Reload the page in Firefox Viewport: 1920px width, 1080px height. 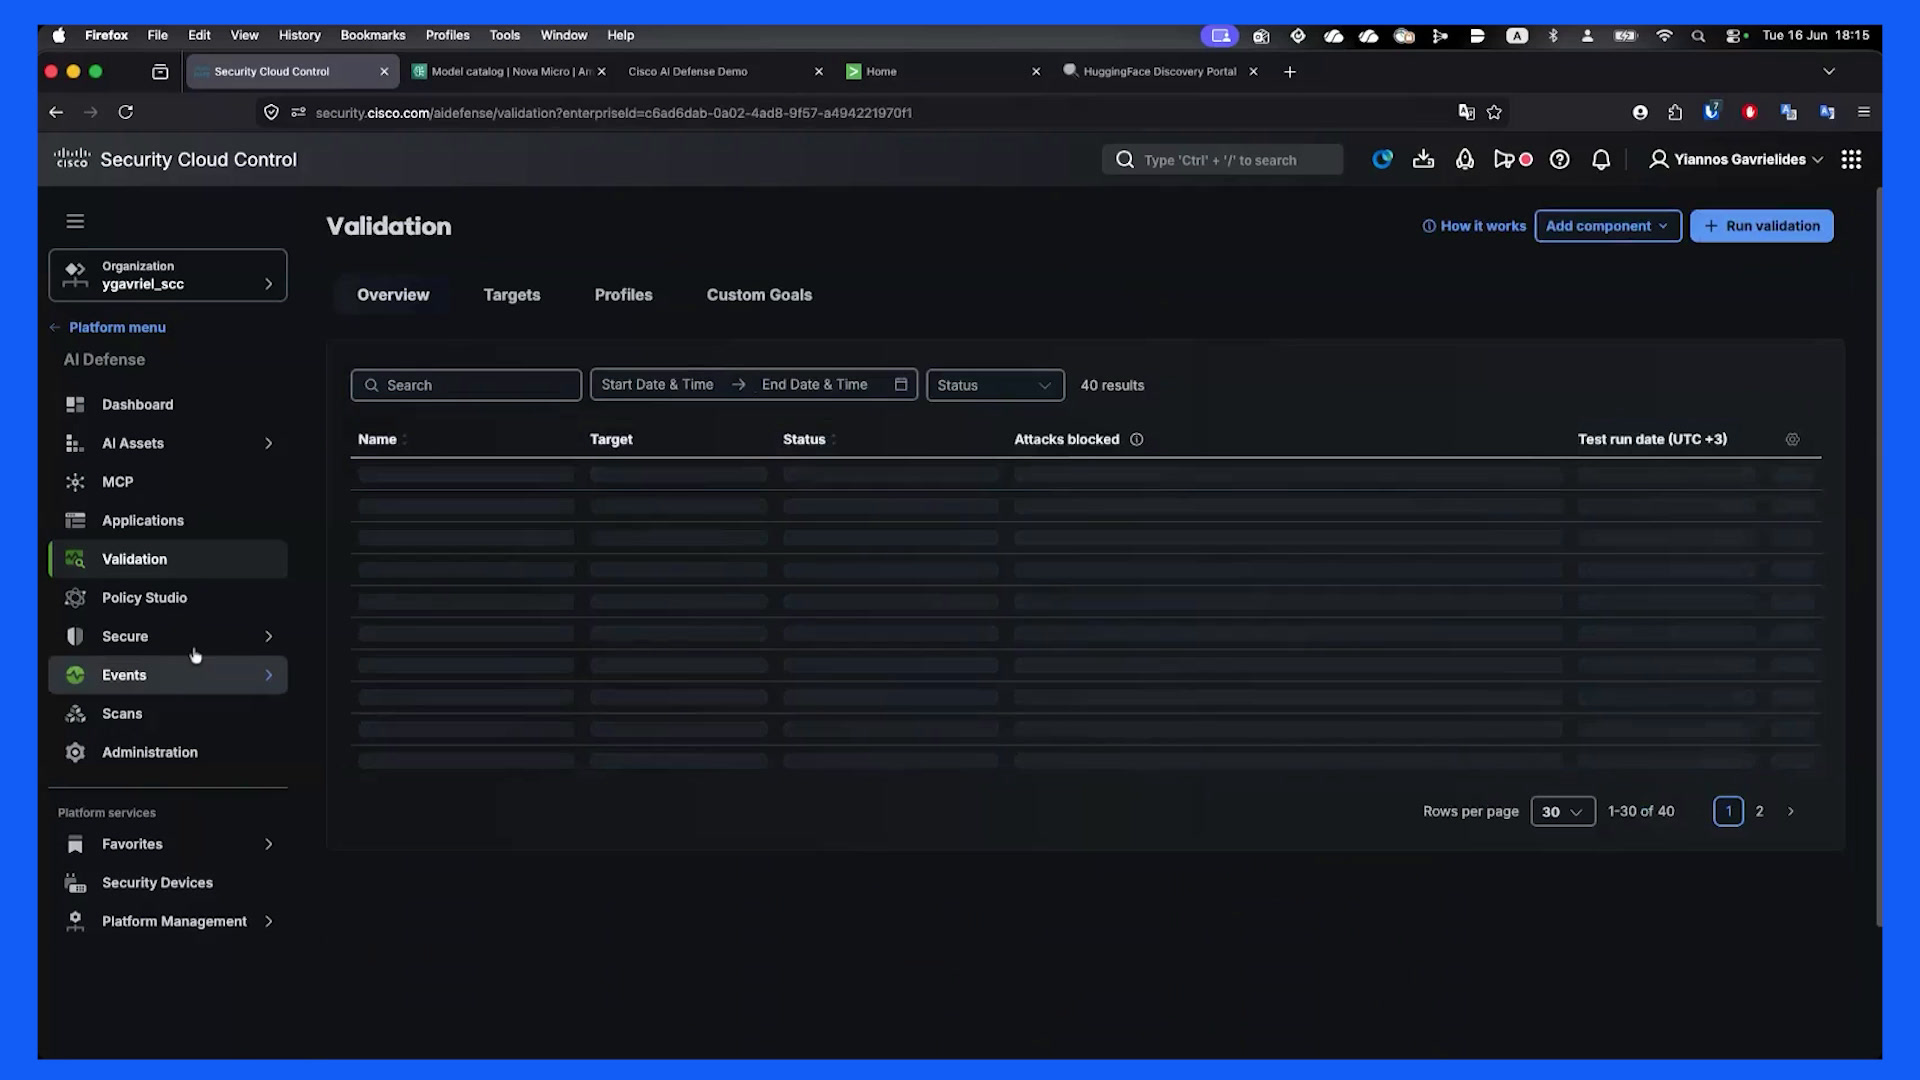[125, 113]
